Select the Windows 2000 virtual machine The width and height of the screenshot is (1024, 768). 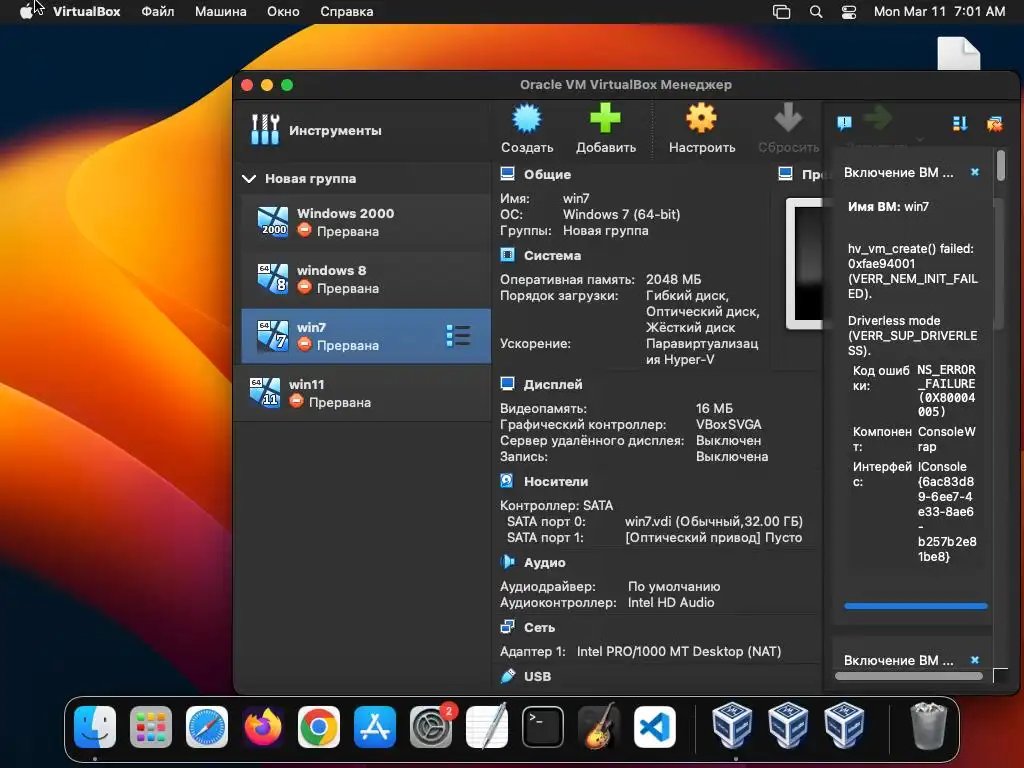click(366, 222)
